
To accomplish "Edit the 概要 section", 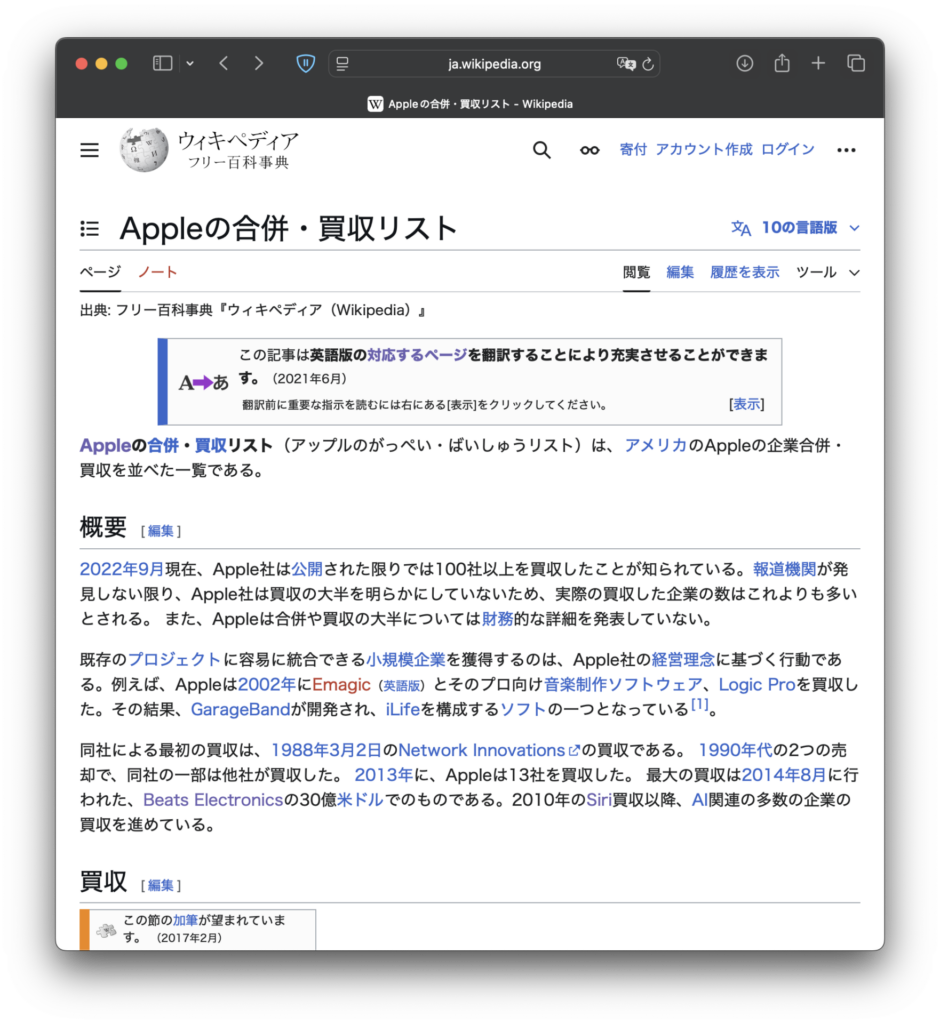I will 161,531.
